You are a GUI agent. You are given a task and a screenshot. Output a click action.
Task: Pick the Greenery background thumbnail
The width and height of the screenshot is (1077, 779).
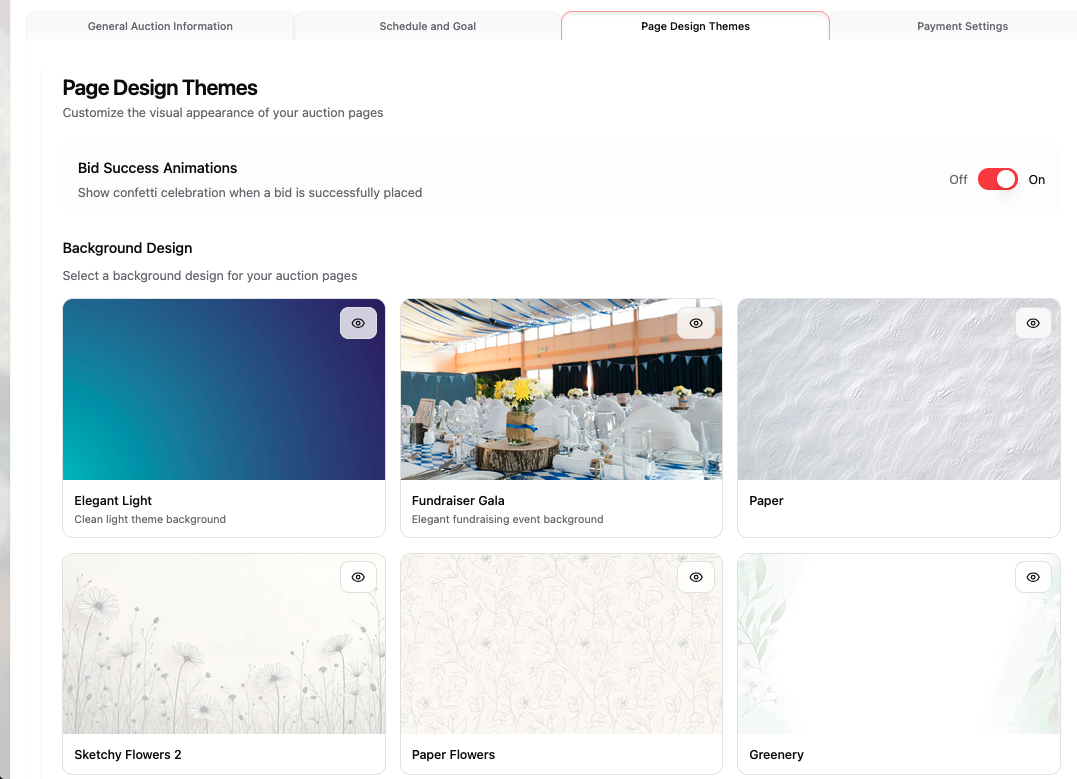pyautogui.click(x=898, y=650)
